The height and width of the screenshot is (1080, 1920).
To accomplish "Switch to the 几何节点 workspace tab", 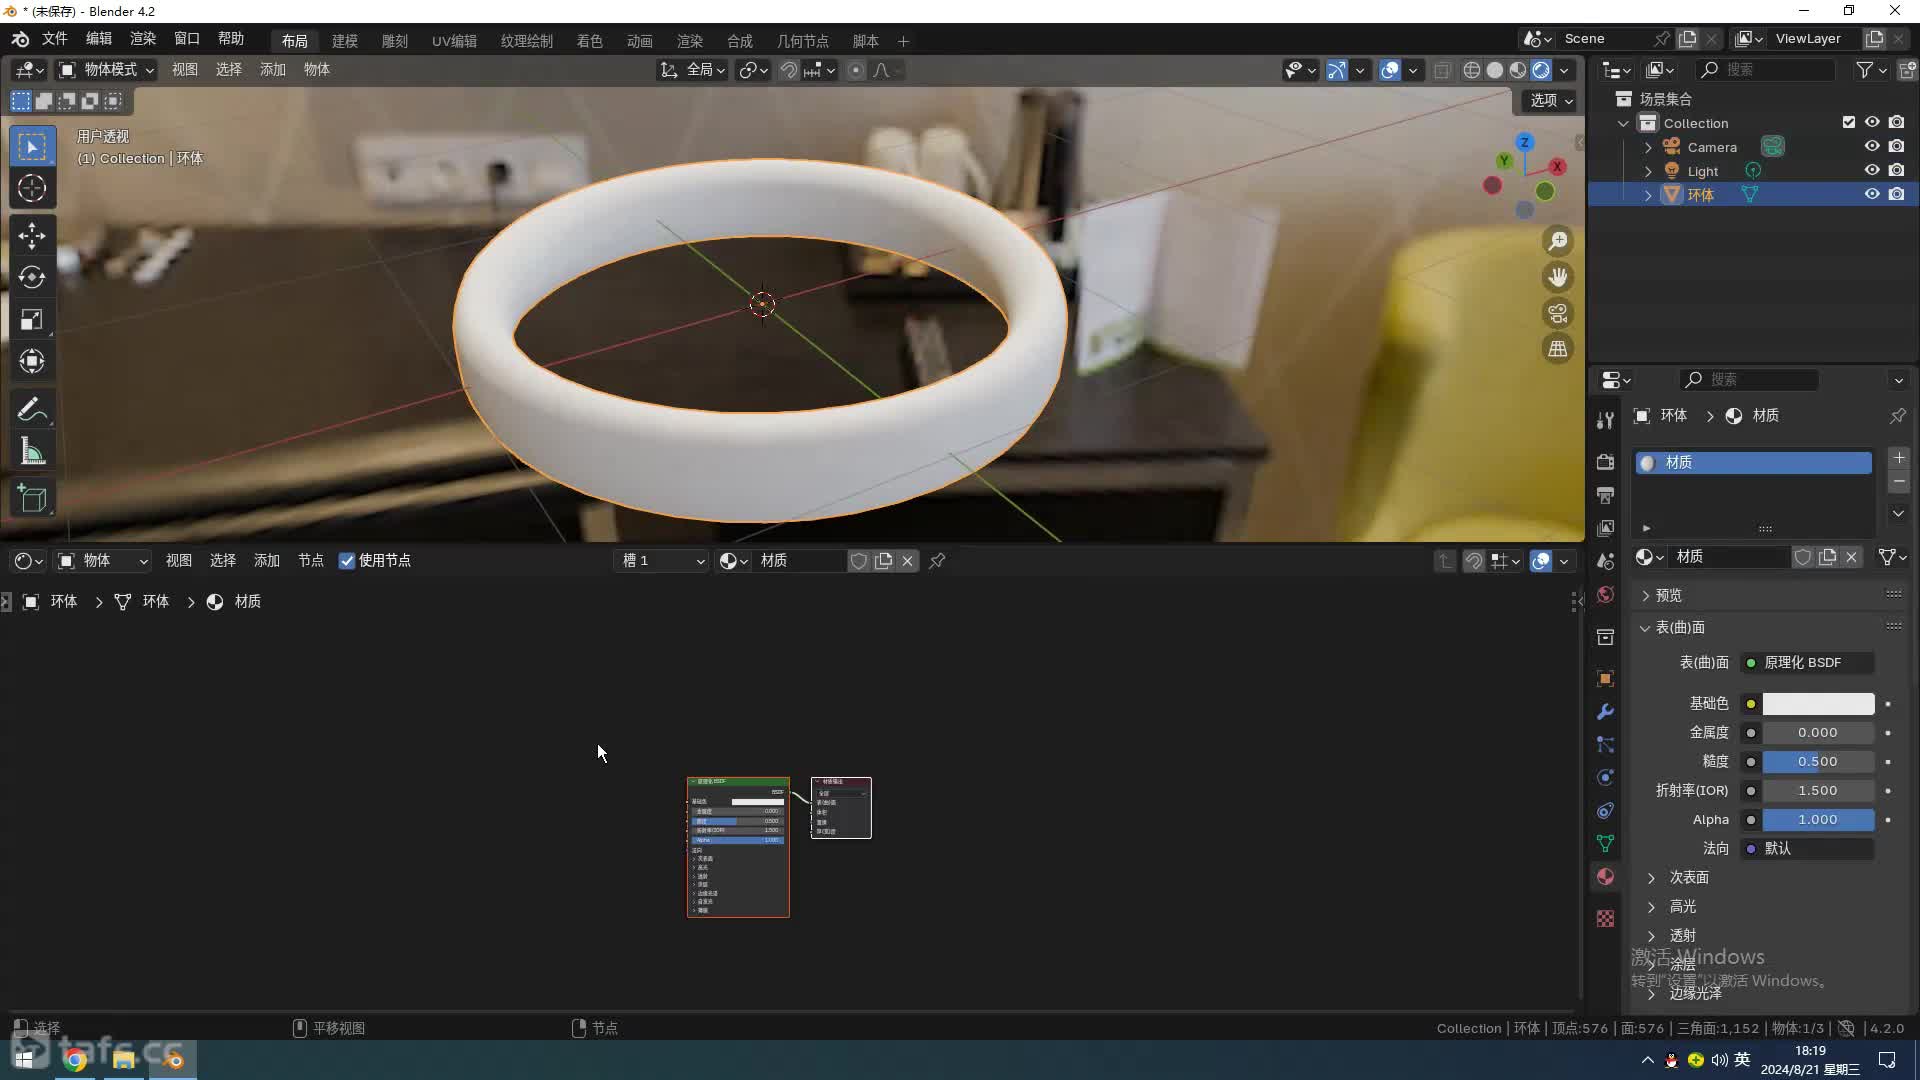I will tap(803, 41).
